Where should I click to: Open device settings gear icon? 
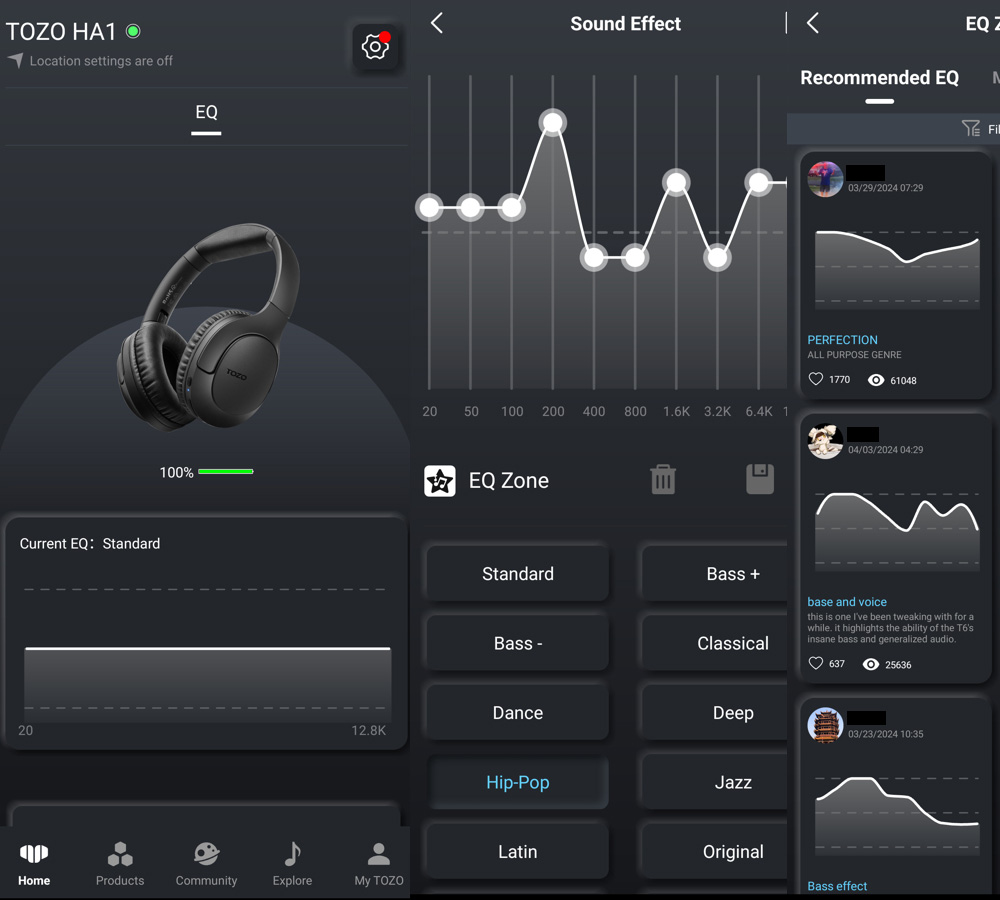click(x=376, y=47)
